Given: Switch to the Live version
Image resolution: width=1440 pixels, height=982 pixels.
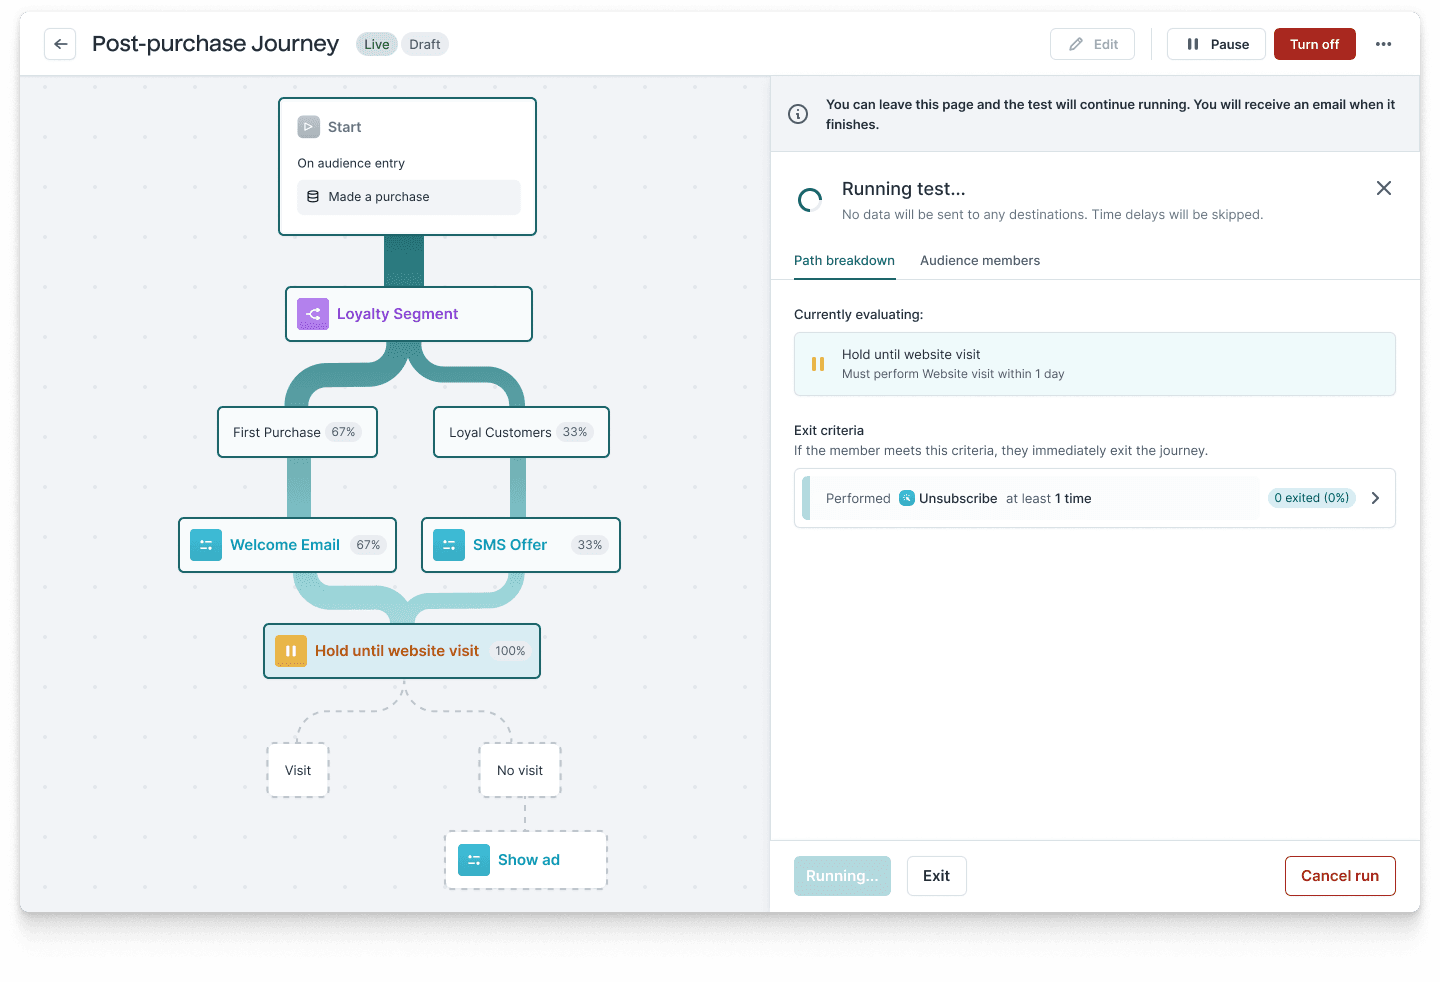Looking at the screenshot, I should (x=376, y=44).
